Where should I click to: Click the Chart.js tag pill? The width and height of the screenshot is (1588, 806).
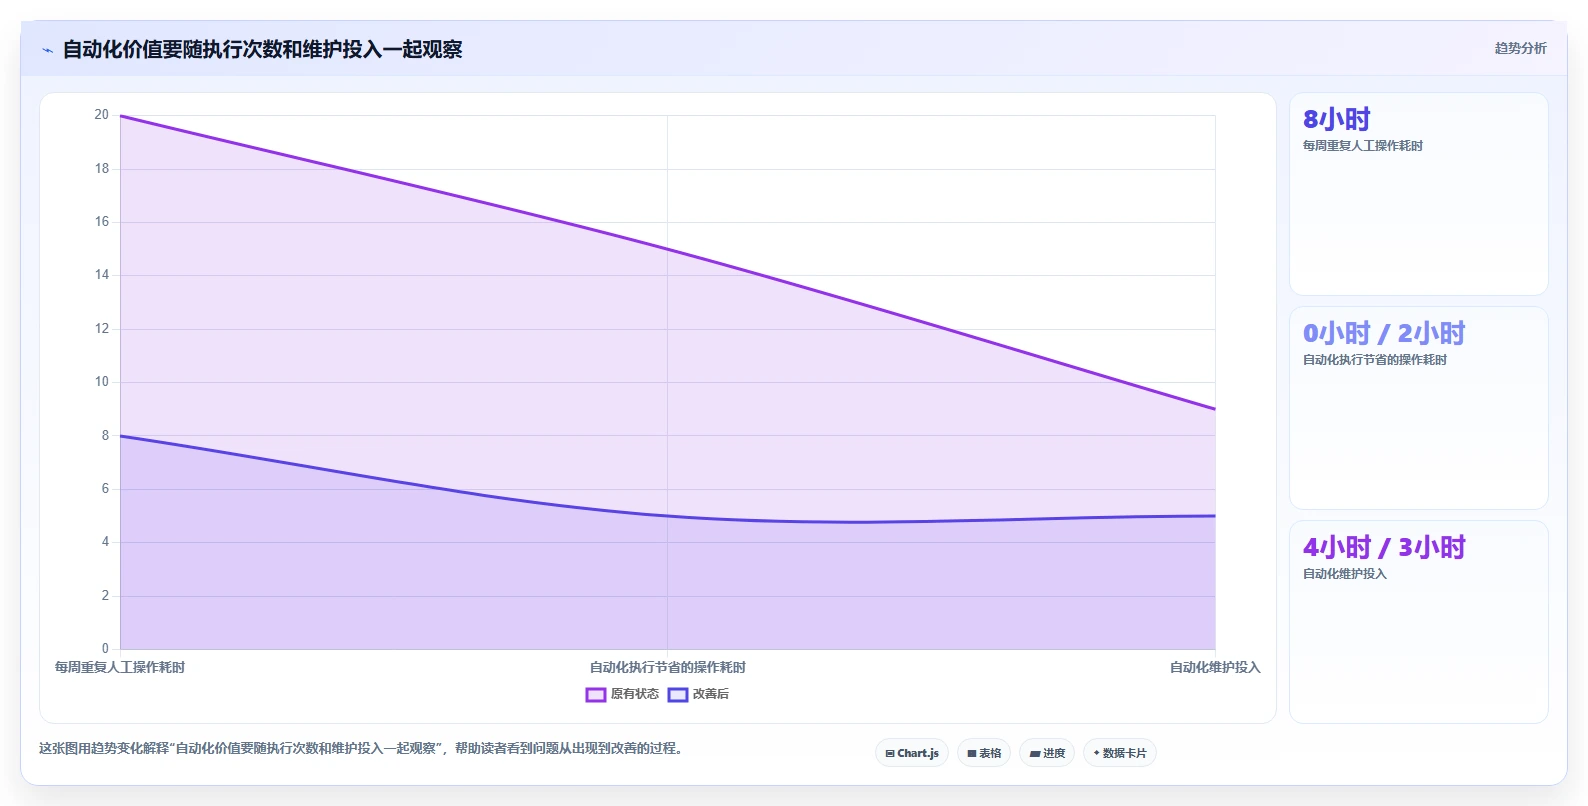point(912,753)
